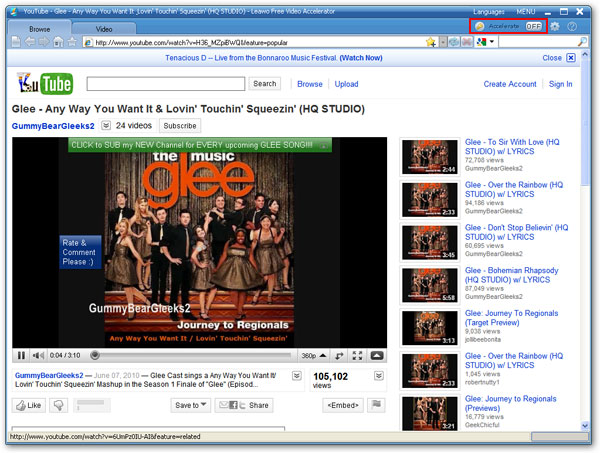Image resolution: width=600 pixels, height=453 pixels.
Task: Switch the video to fullscreen
Action: [x=357, y=356]
